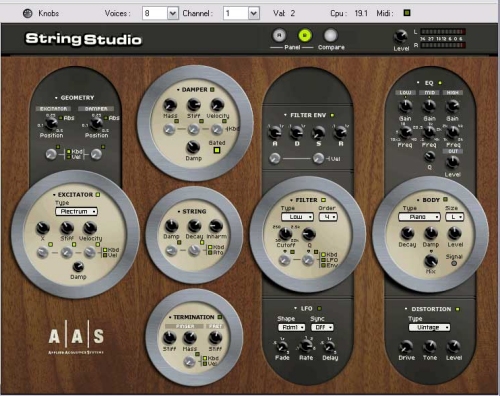Click the Excitator Damp knob
The width and height of the screenshot is (500, 396).
tap(78, 267)
